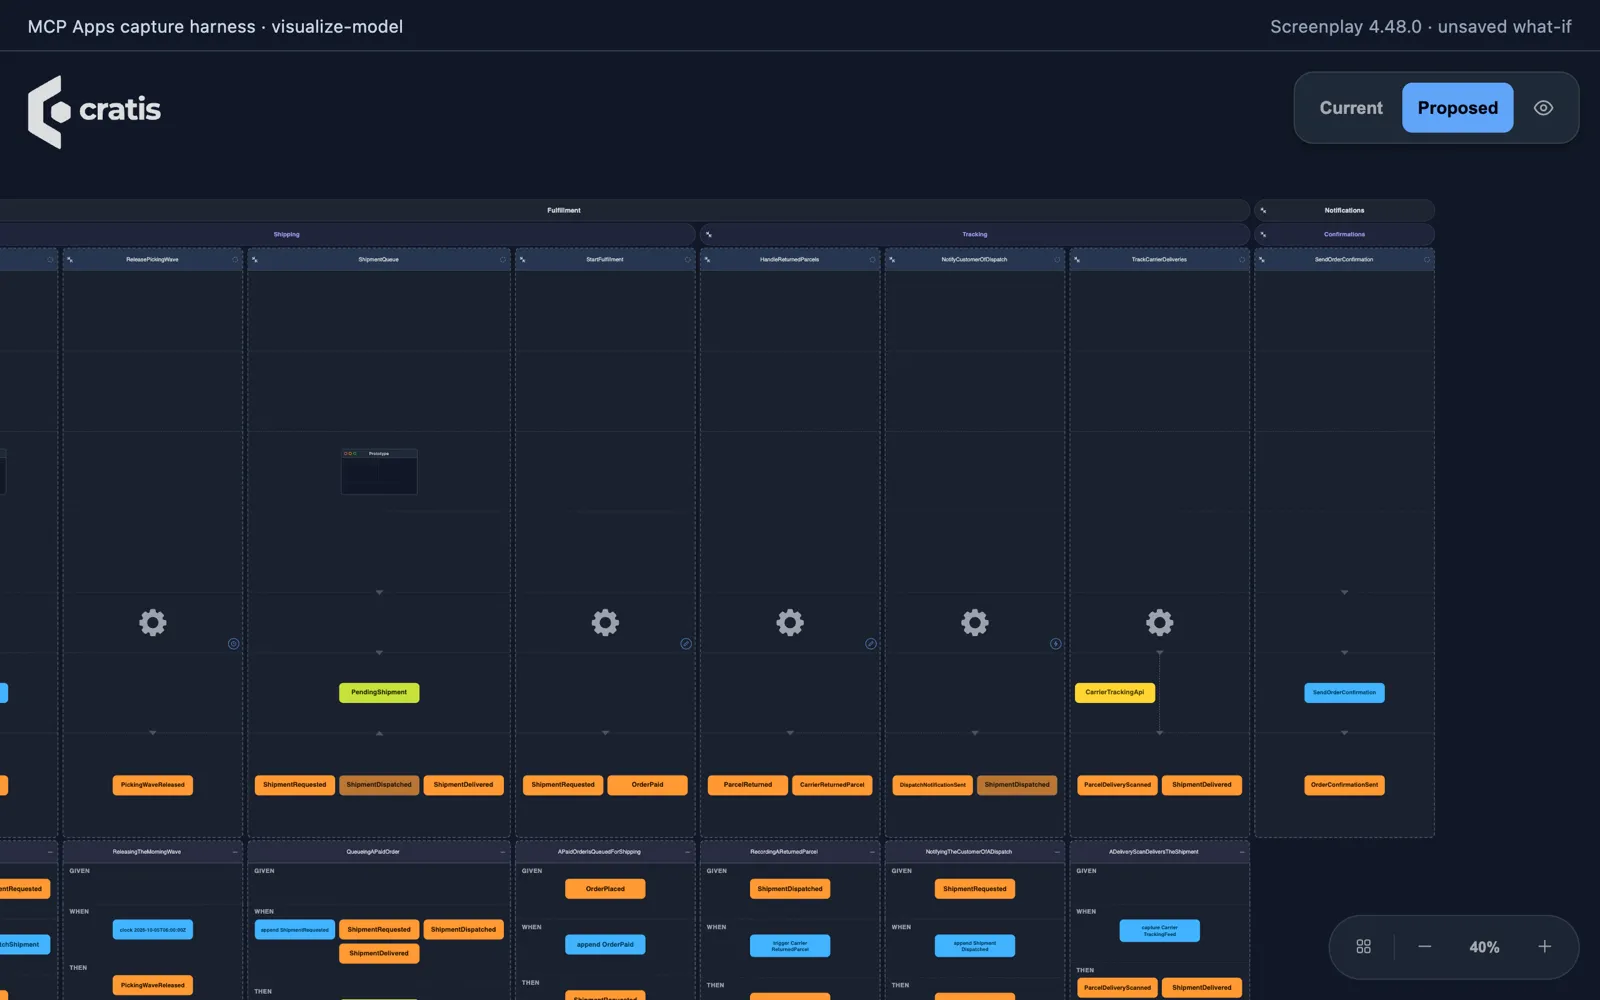Screen dimensions: 1600x1000
Task: Switch to the Proposed model view
Action: 1458,108
